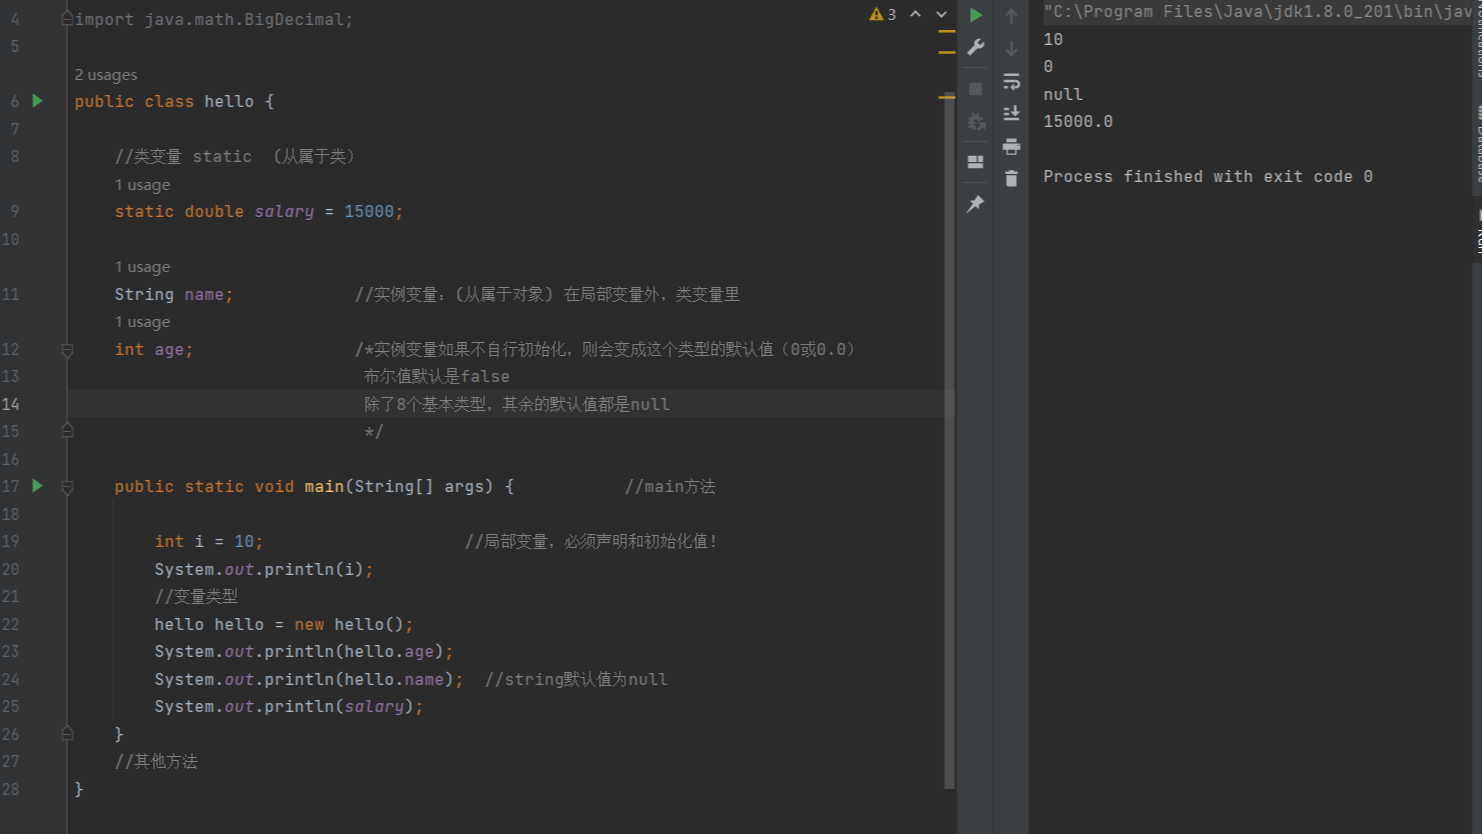This screenshot has height=834, width=1483.
Task: Toggle scroll to end of console output
Action: tap(1011, 114)
